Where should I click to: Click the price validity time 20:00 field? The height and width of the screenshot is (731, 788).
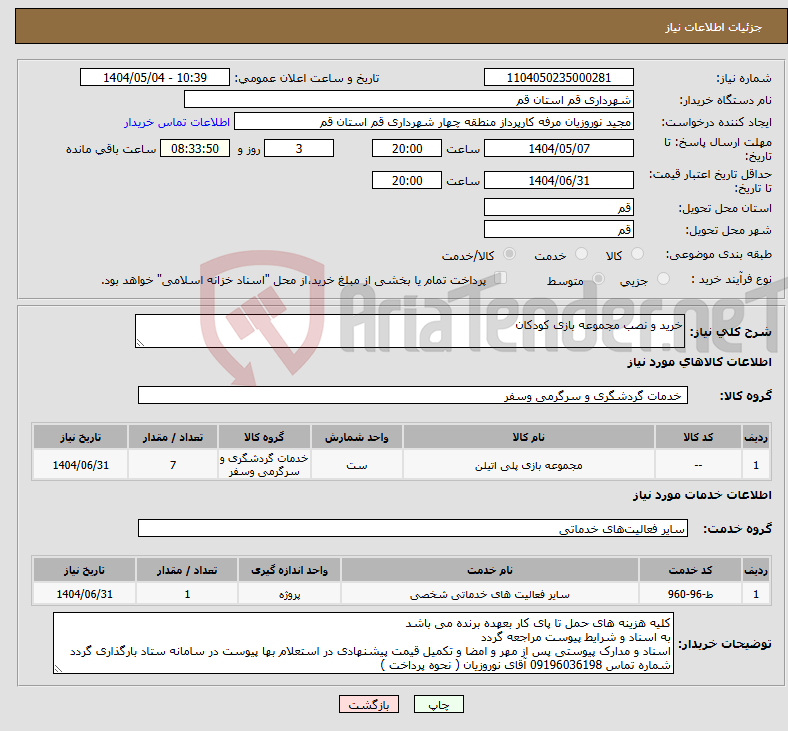[407, 180]
